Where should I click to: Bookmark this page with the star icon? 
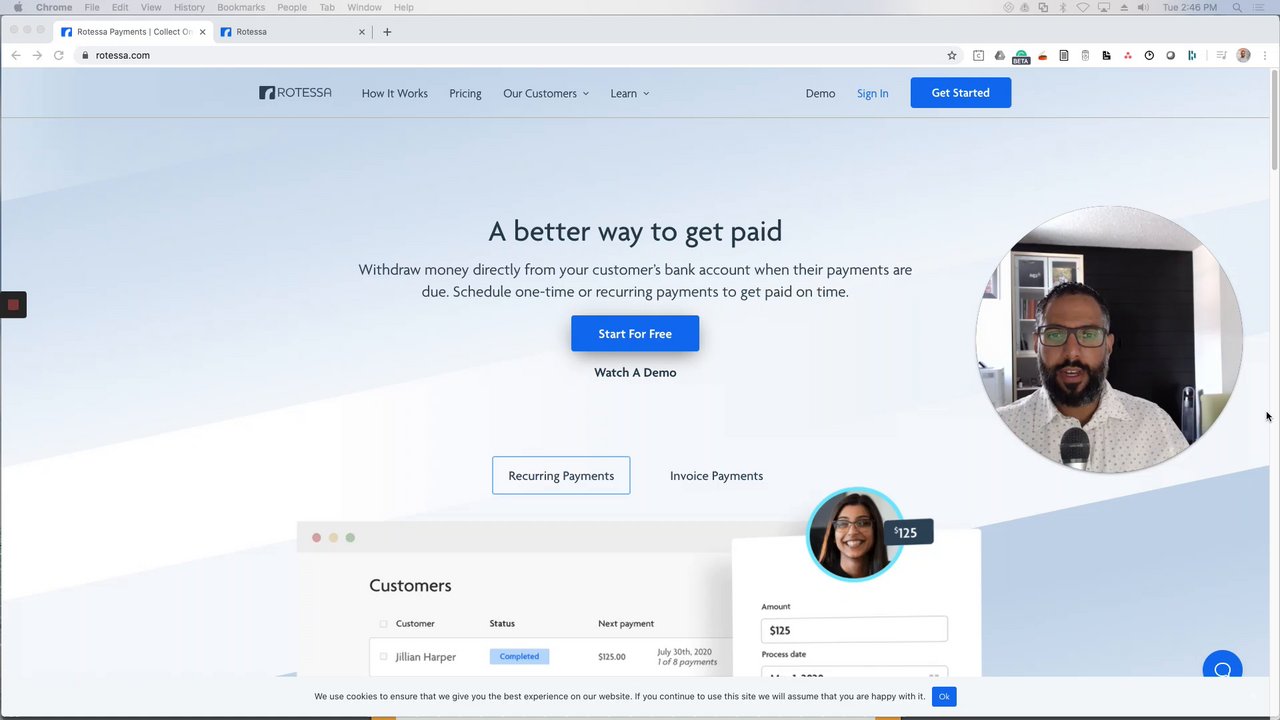pyautogui.click(x=952, y=55)
